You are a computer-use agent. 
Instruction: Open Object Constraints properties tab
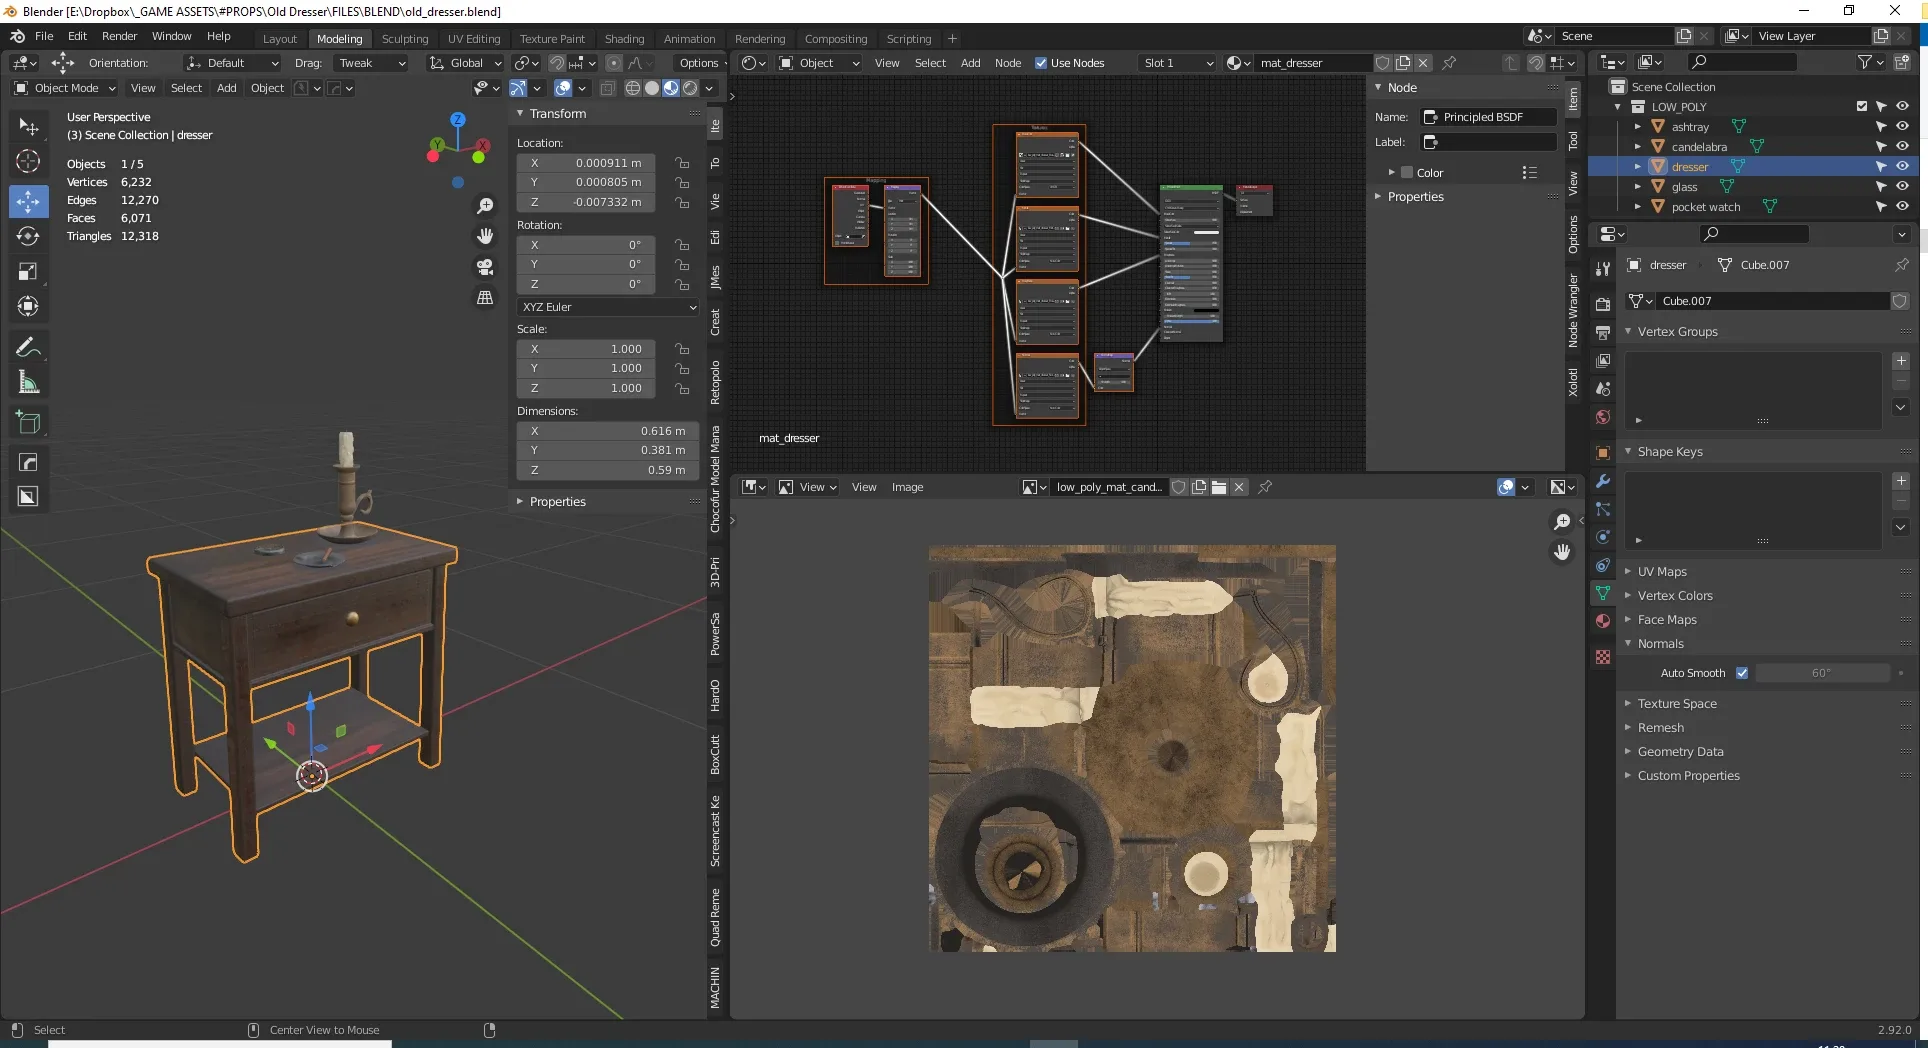(1603, 565)
